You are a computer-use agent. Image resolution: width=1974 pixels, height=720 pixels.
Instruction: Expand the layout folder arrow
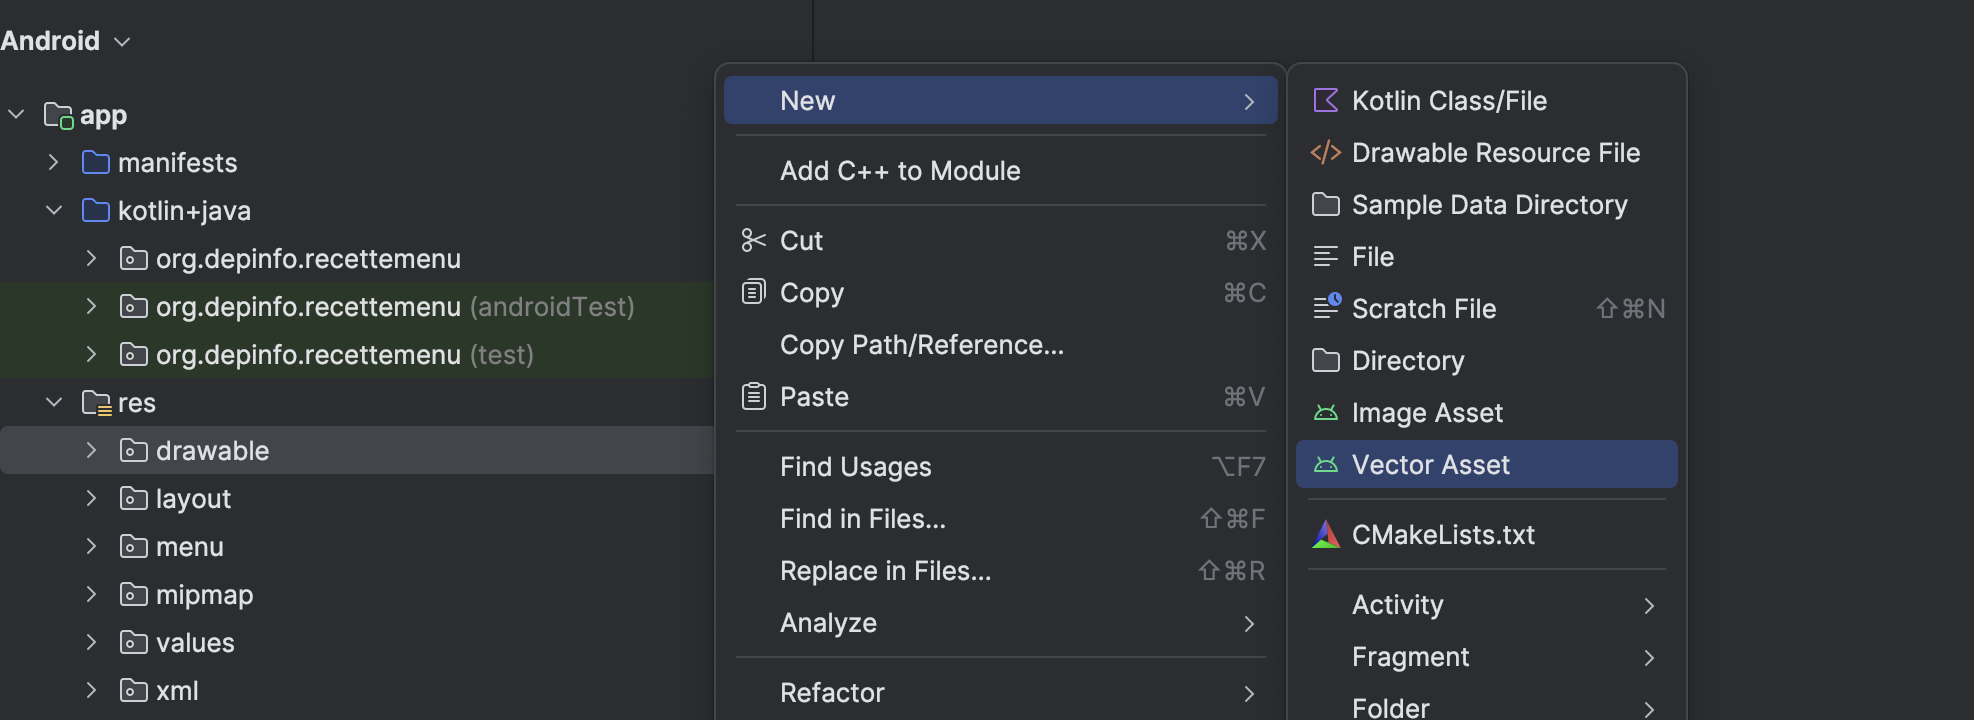[x=92, y=498]
